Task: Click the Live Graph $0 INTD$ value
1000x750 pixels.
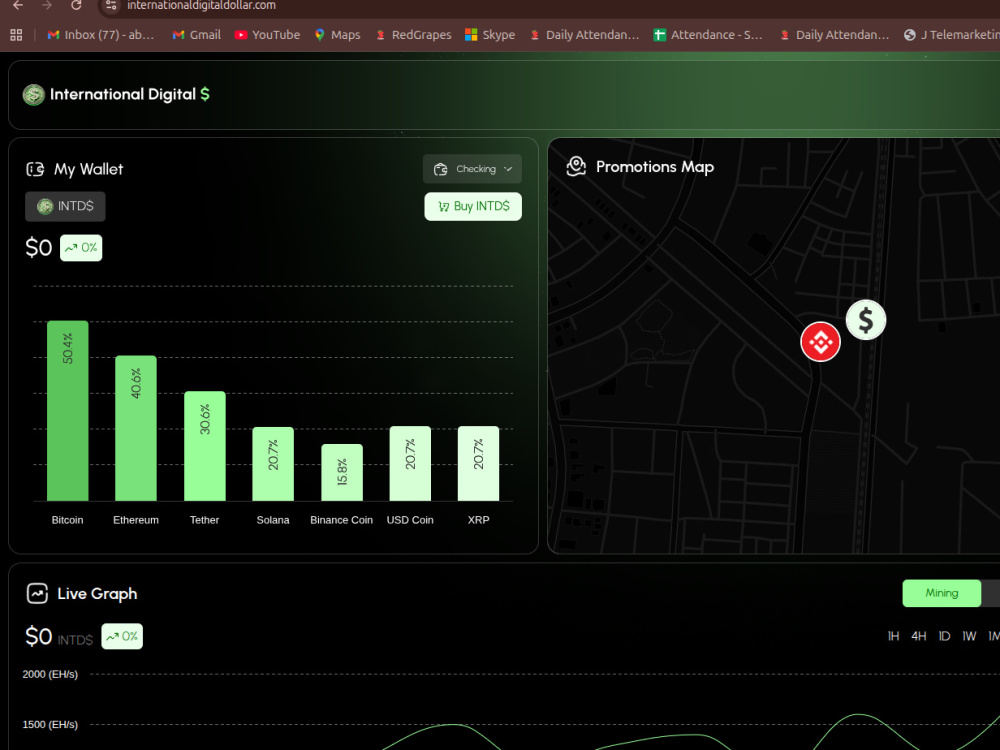Action: pos(59,637)
